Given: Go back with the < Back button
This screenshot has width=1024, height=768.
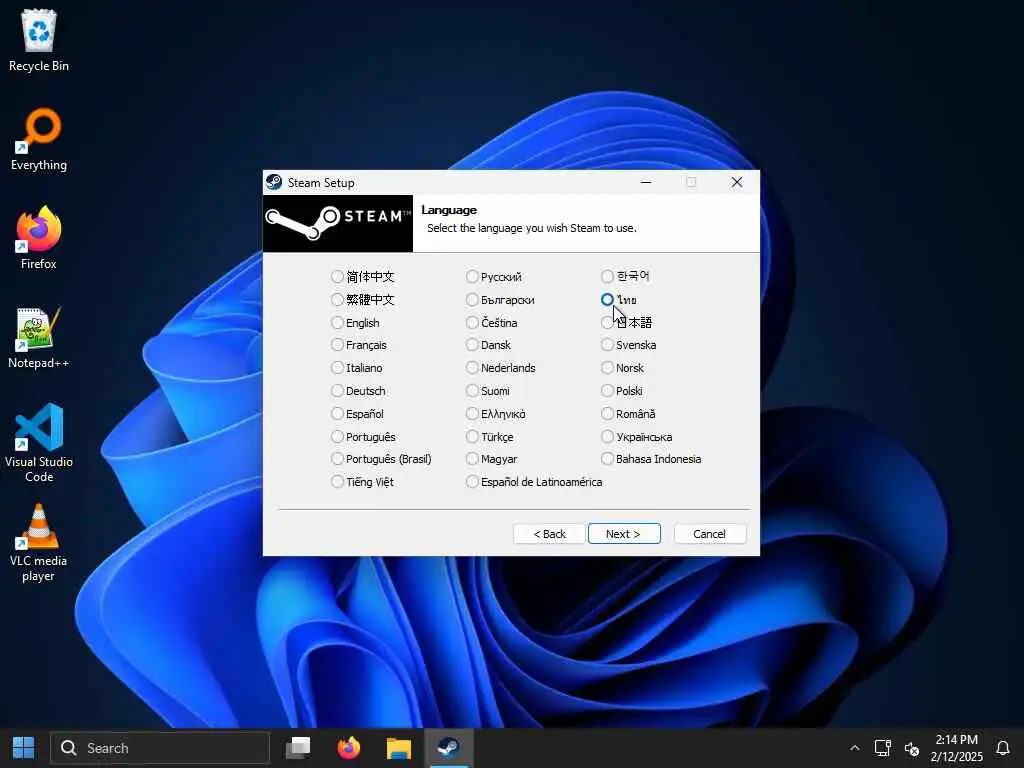Looking at the screenshot, I should click(549, 534).
